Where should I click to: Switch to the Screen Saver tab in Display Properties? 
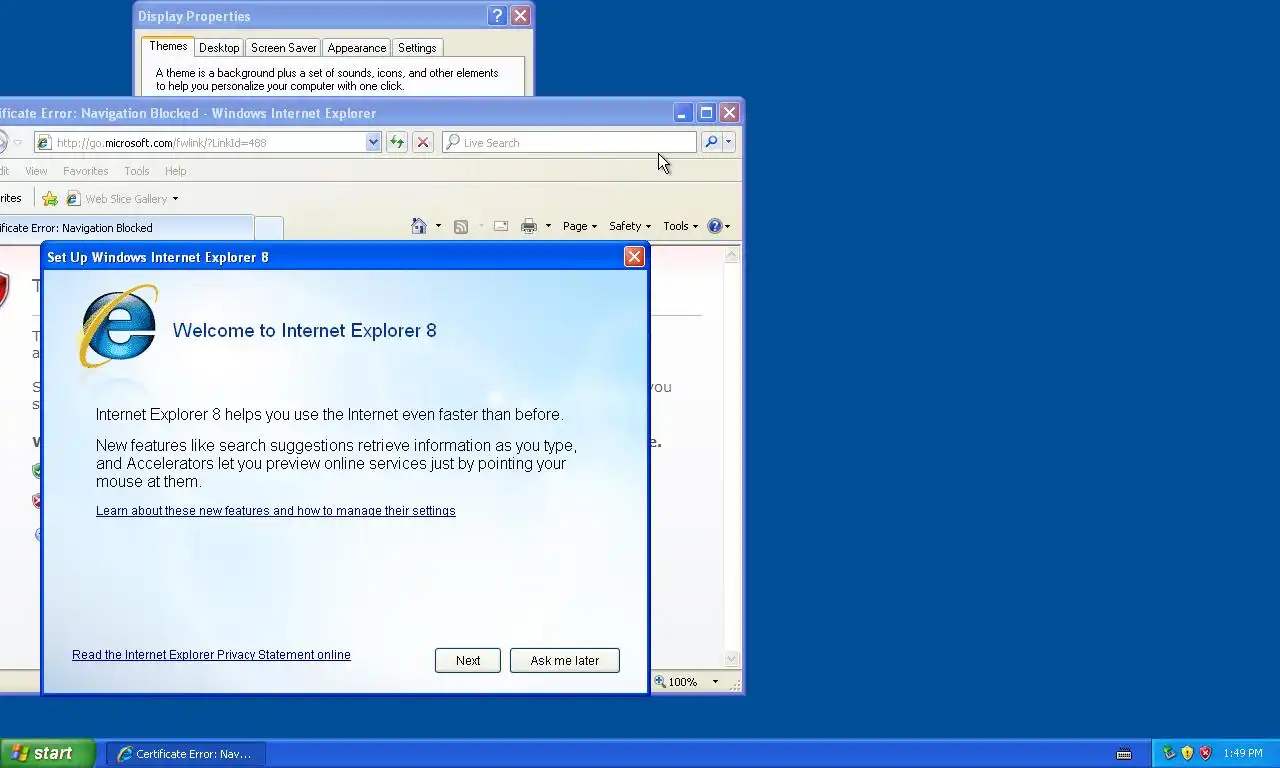[x=284, y=48]
